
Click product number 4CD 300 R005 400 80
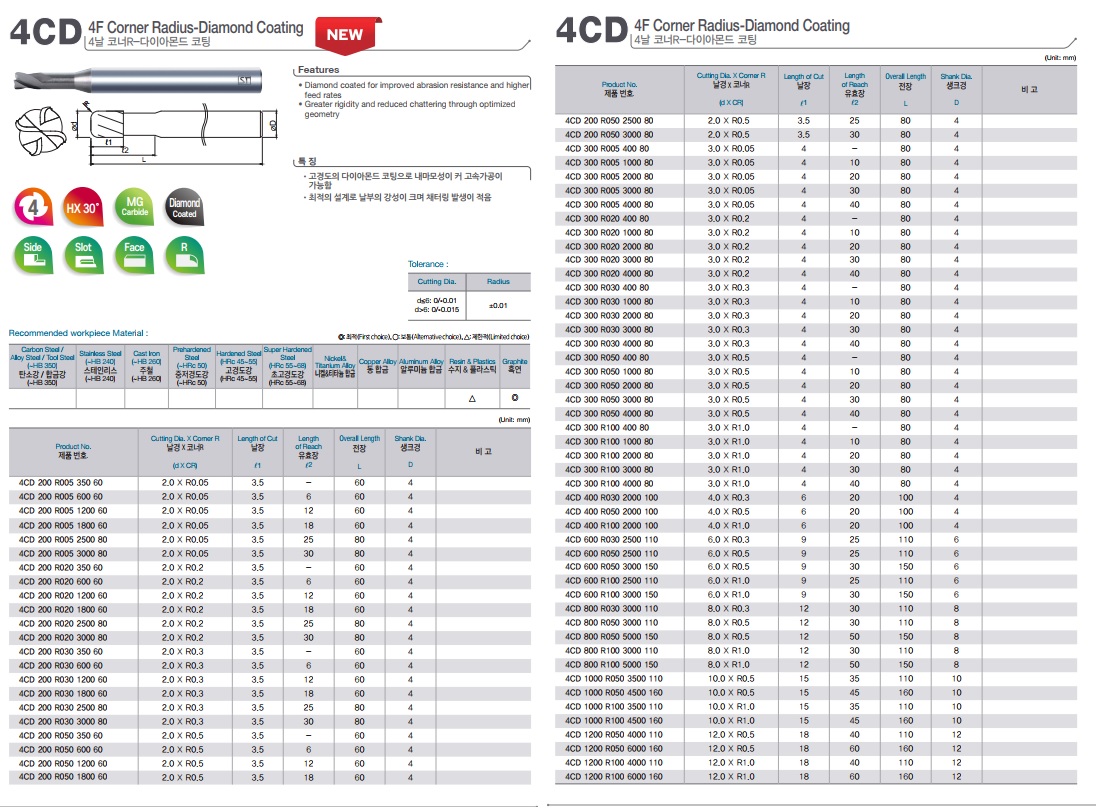coord(607,149)
